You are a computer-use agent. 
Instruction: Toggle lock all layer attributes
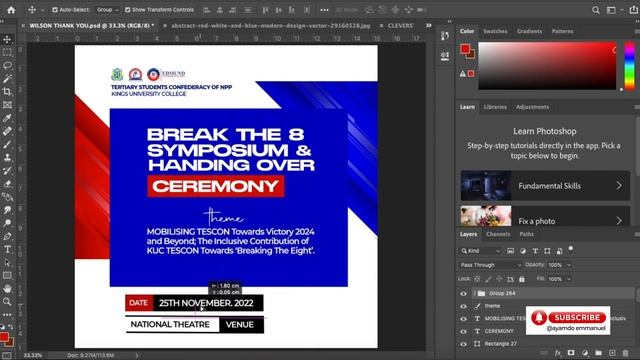point(522,279)
